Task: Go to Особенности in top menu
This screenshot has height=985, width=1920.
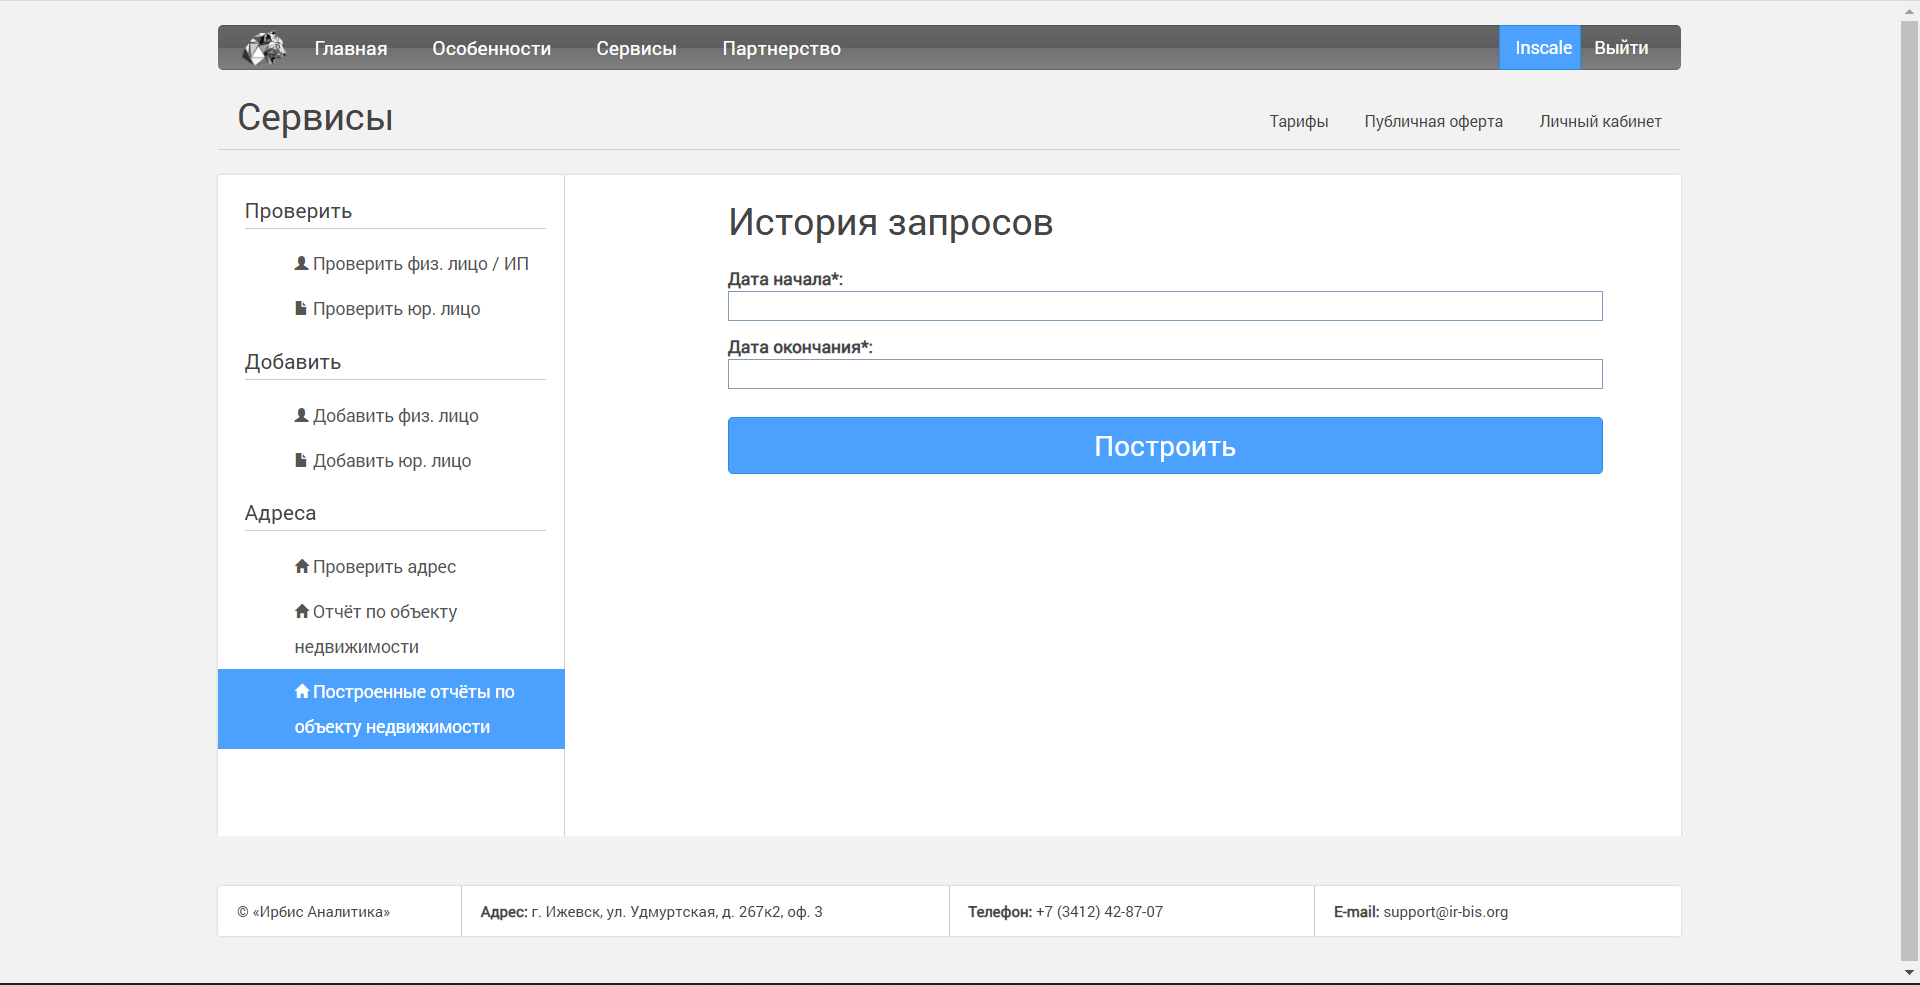Action: 492,48
